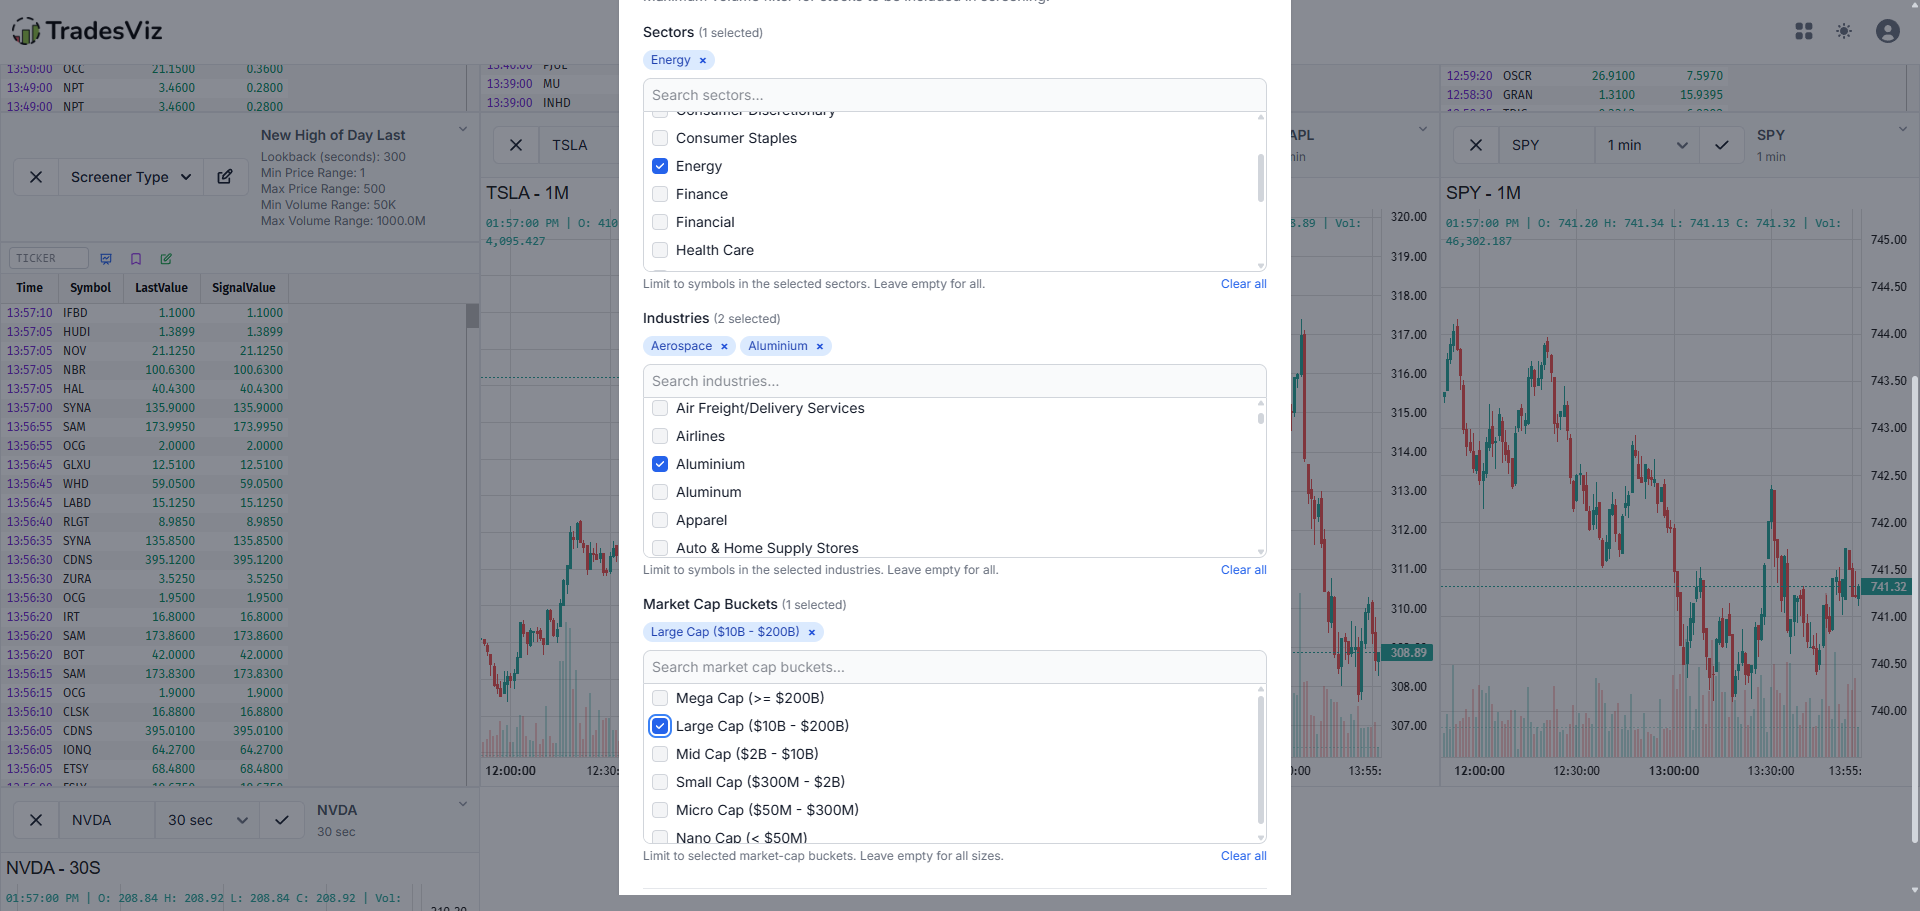The width and height of the screenshot is (1920, 911).
Task: Open the apps grid menu in header
Action: (1804, 32)
